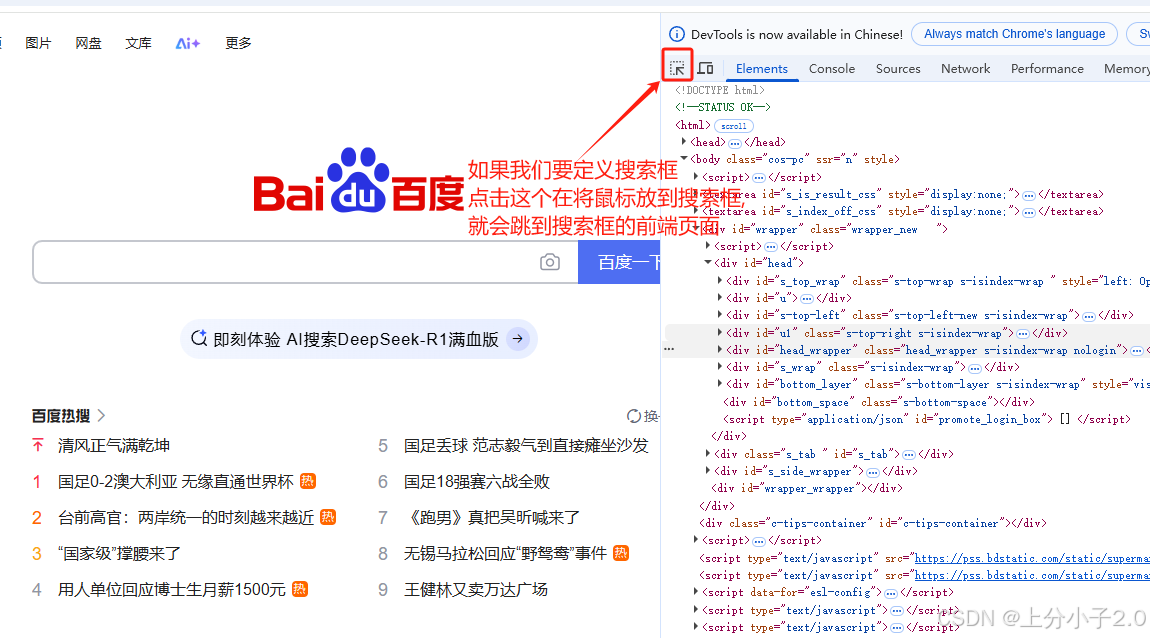This screenshot has width=1150, height=638.
Task: Open hot search 王健林又卖万达广场
Action: [475, 590]
